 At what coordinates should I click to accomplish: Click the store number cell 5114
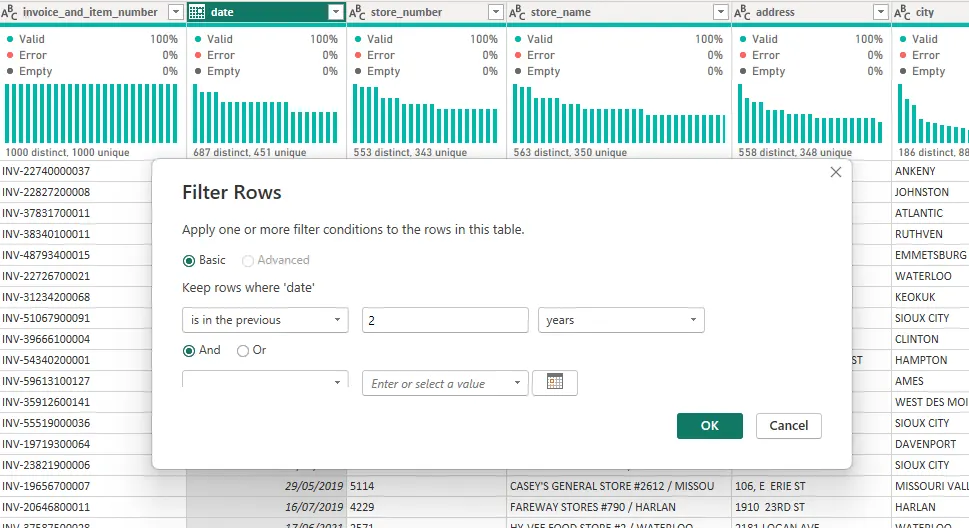[x=426, y=487]
